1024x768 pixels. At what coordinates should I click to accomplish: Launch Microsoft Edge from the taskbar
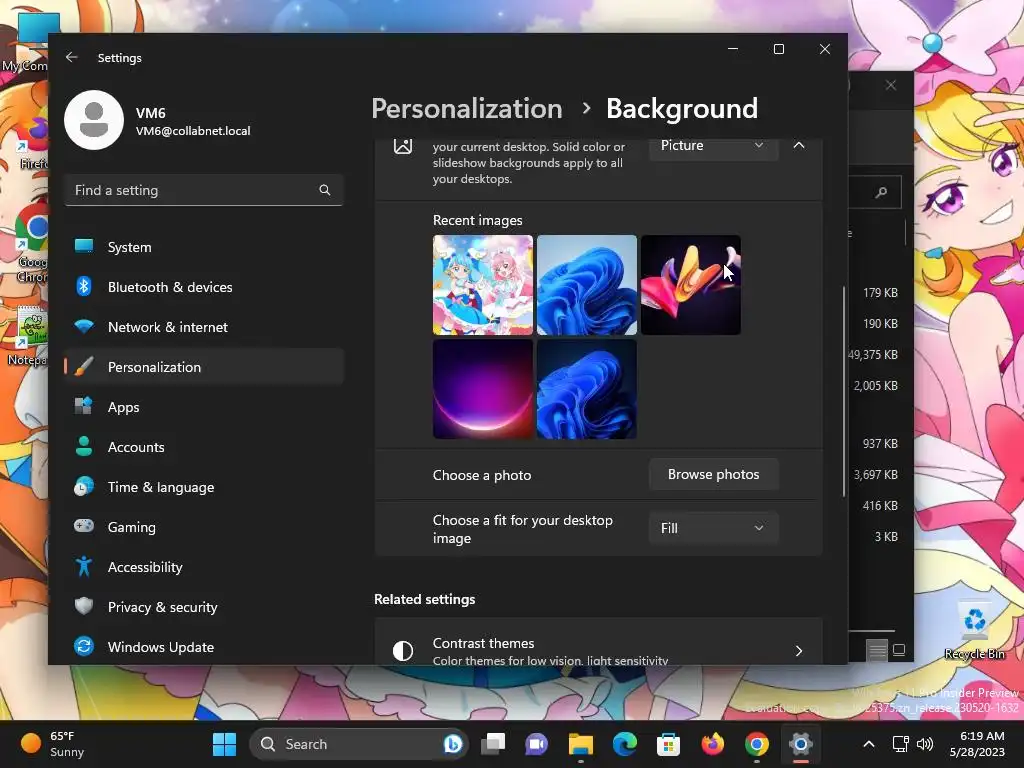coord(624,744)
